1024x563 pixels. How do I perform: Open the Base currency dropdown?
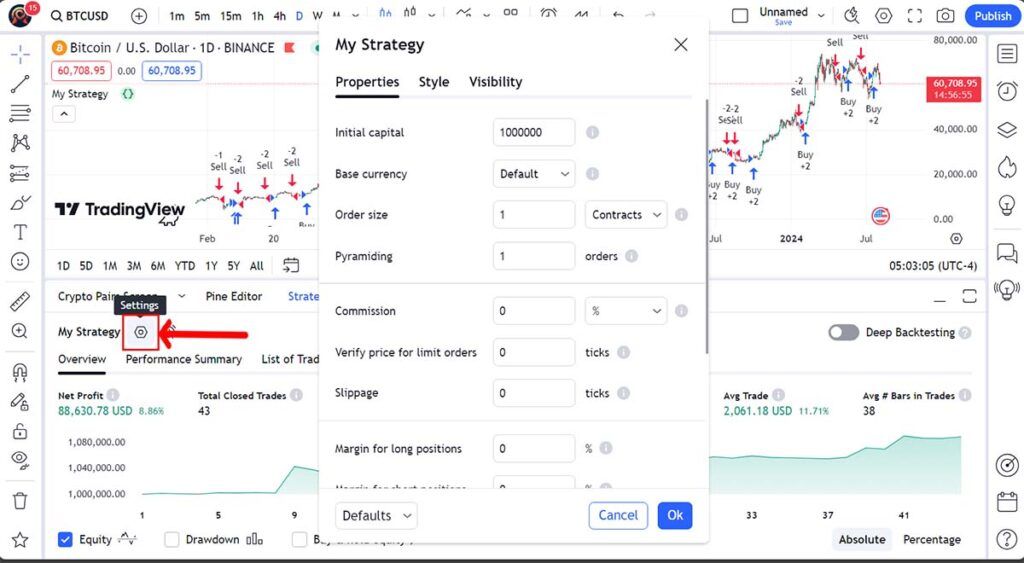[x=534, y=174]
